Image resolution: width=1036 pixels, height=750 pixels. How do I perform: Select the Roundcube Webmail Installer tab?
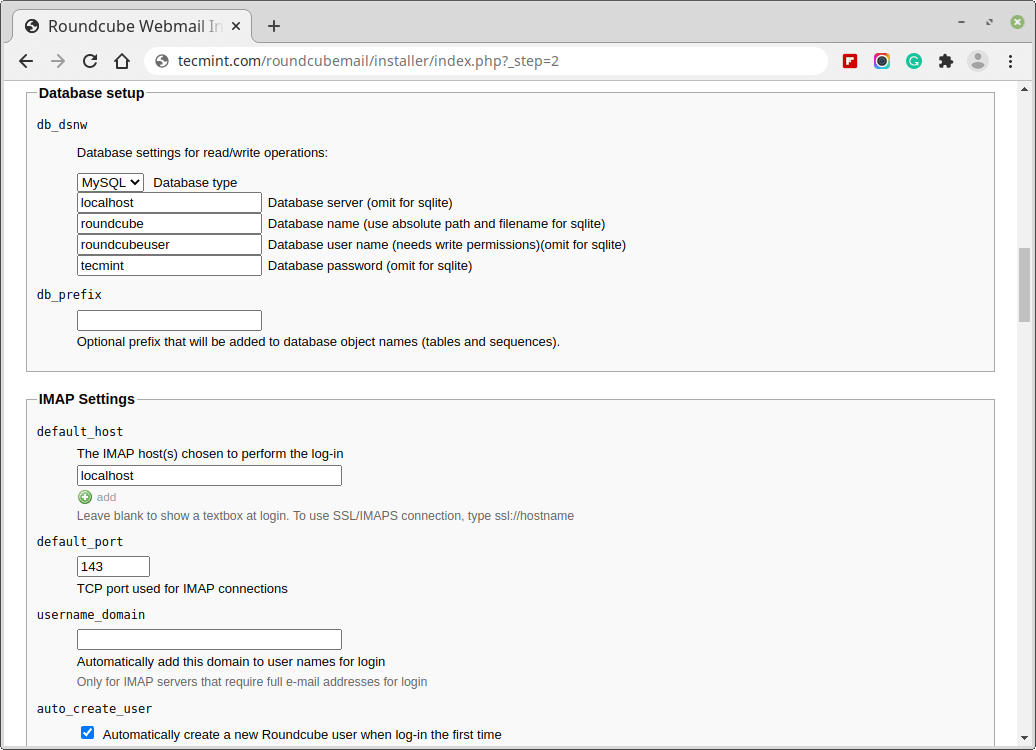pyautogui.click(x=132, y=26)
